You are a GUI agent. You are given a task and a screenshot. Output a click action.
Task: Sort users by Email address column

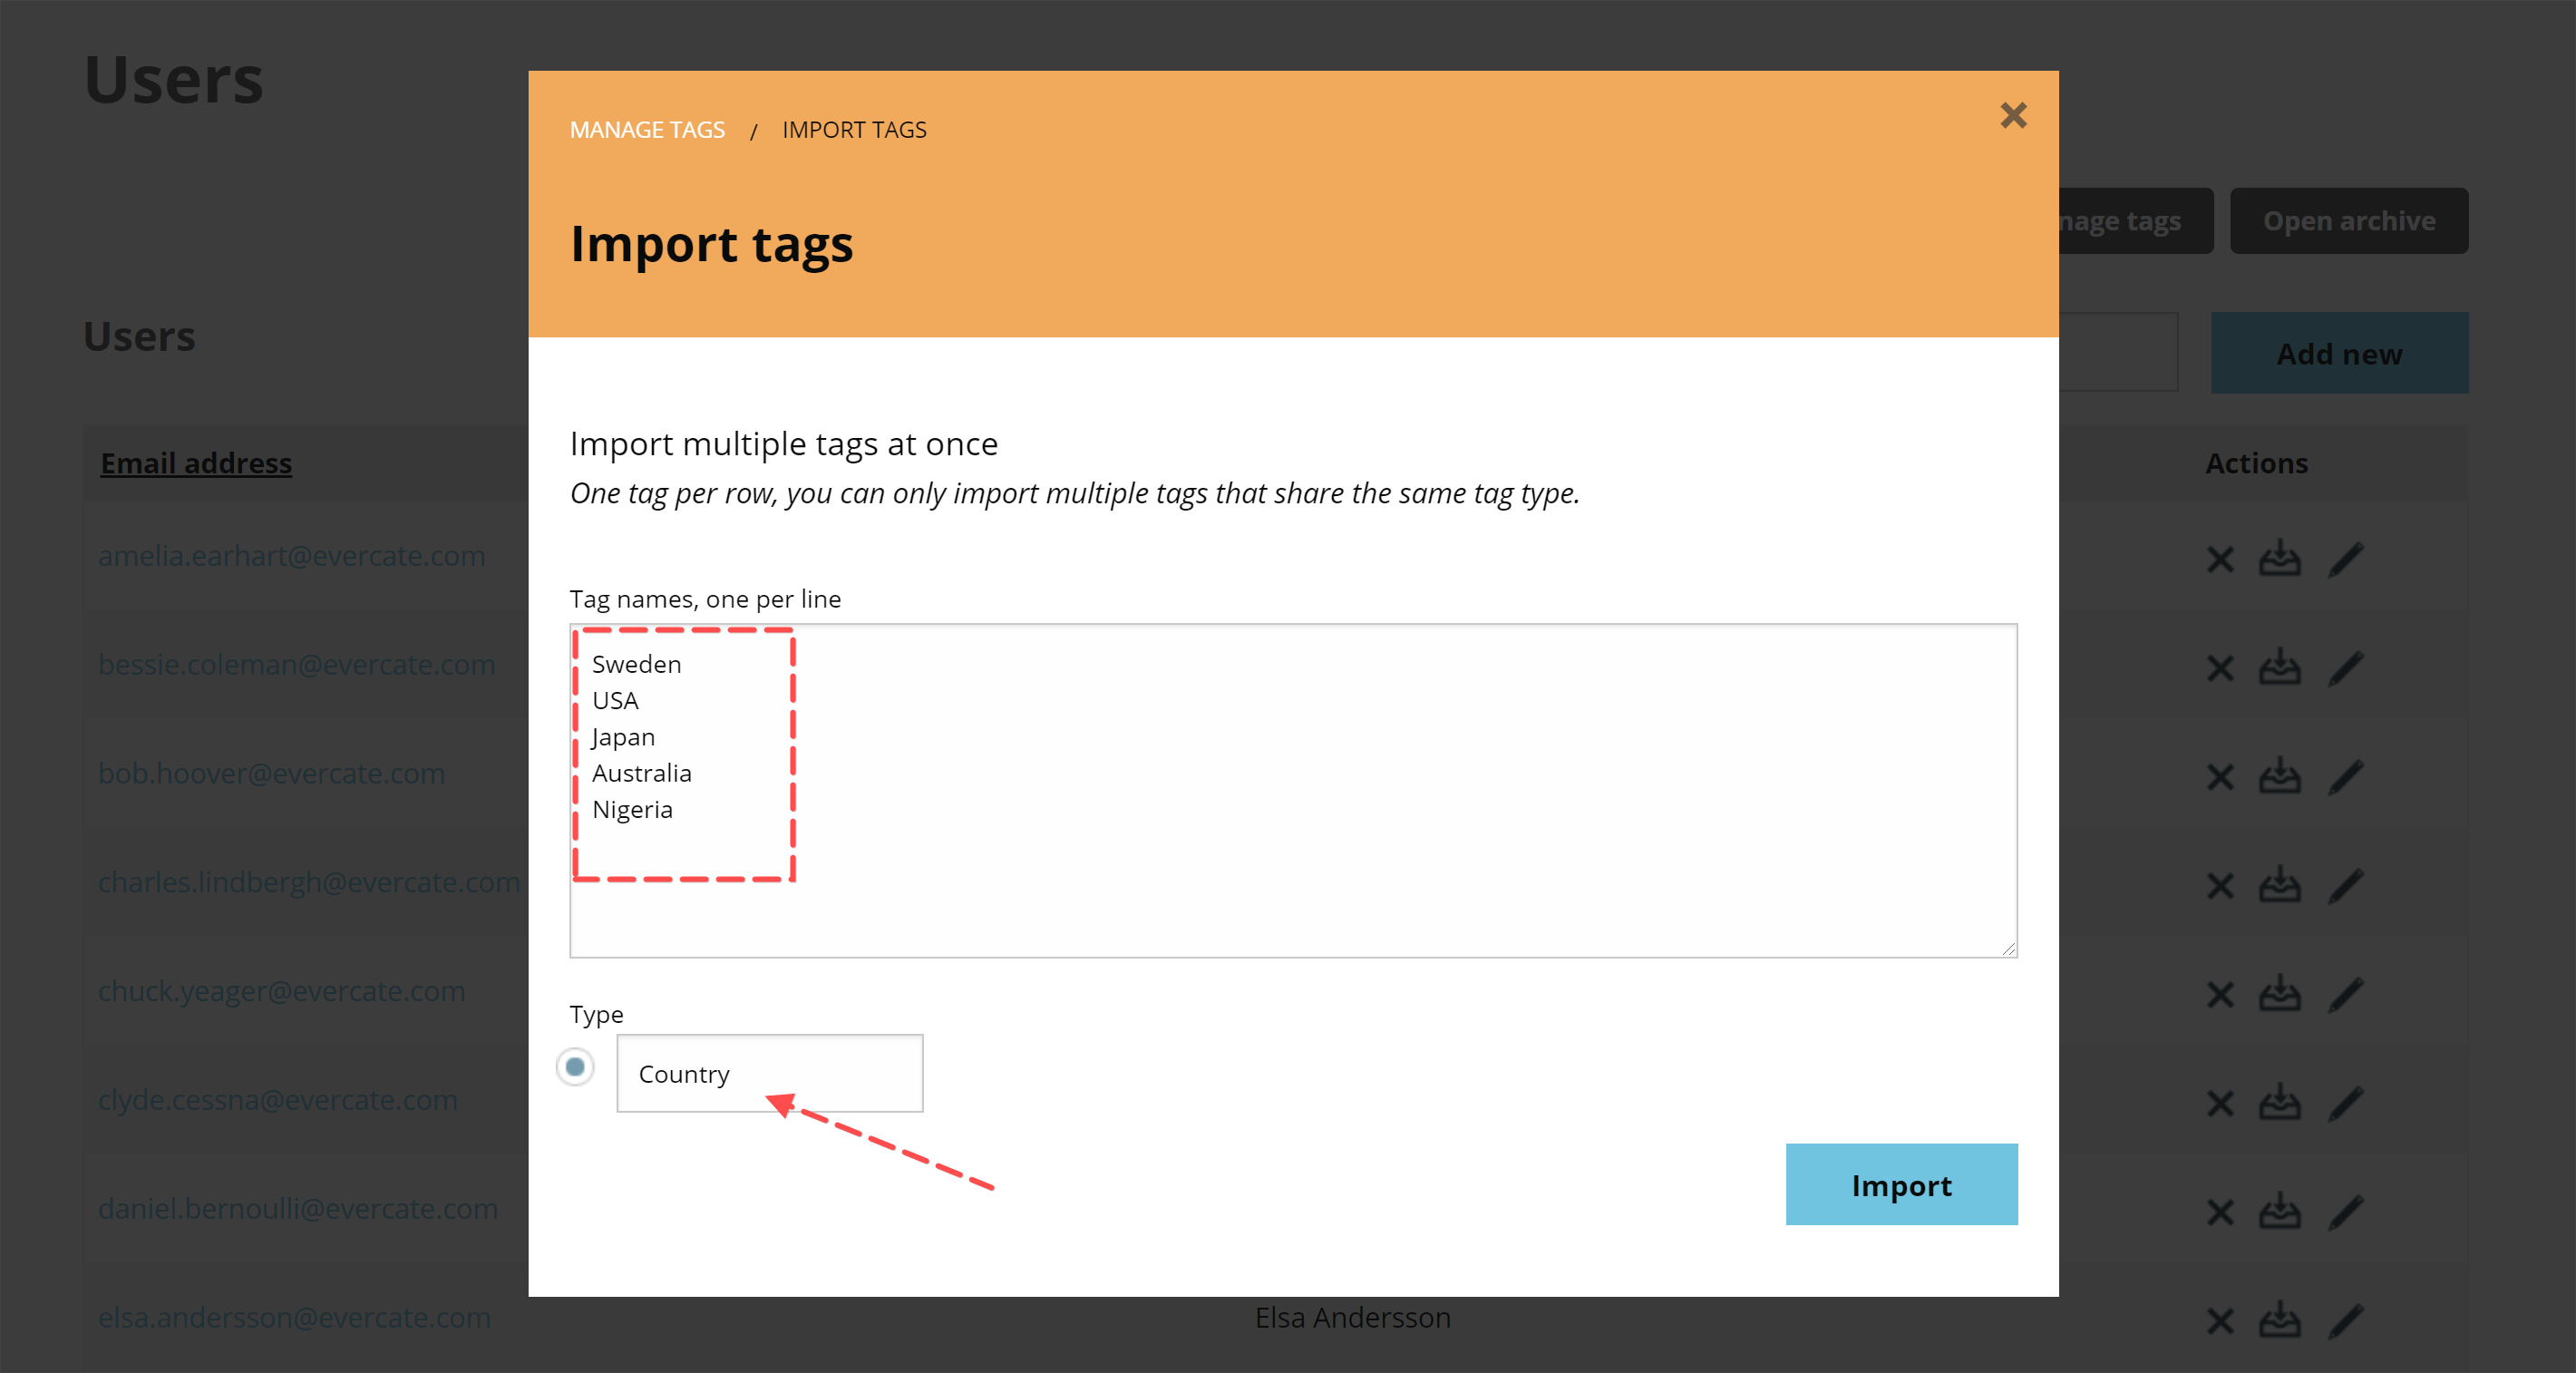coord(196,462)
